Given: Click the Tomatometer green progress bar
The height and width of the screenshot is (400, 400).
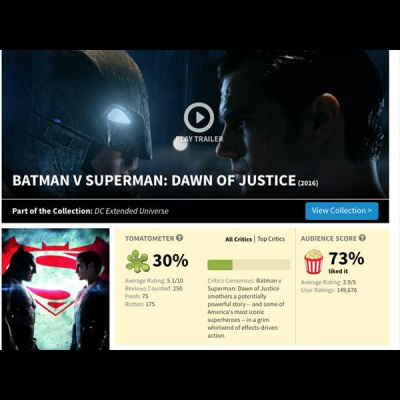Looking at the screenshot, I should (x=248, y=265).
